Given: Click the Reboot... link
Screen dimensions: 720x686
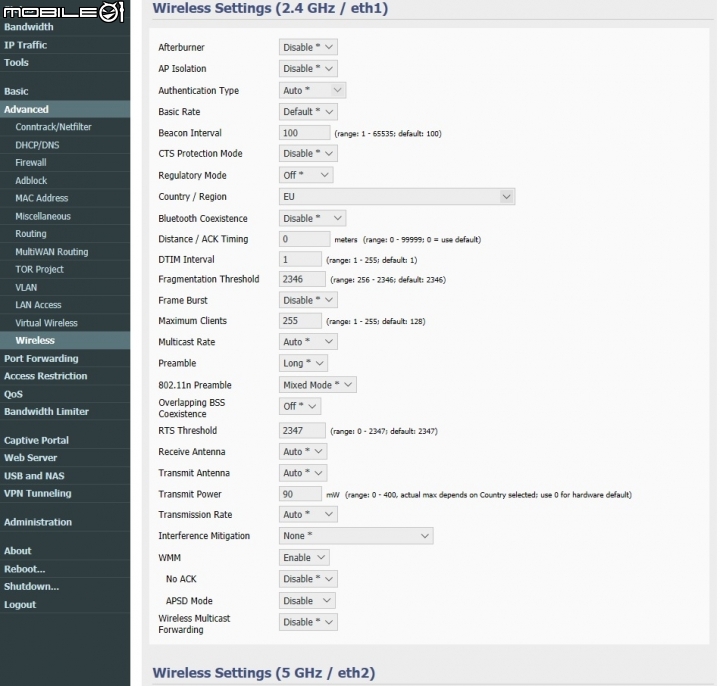Looking at the screenshot, I should (25, 569).
